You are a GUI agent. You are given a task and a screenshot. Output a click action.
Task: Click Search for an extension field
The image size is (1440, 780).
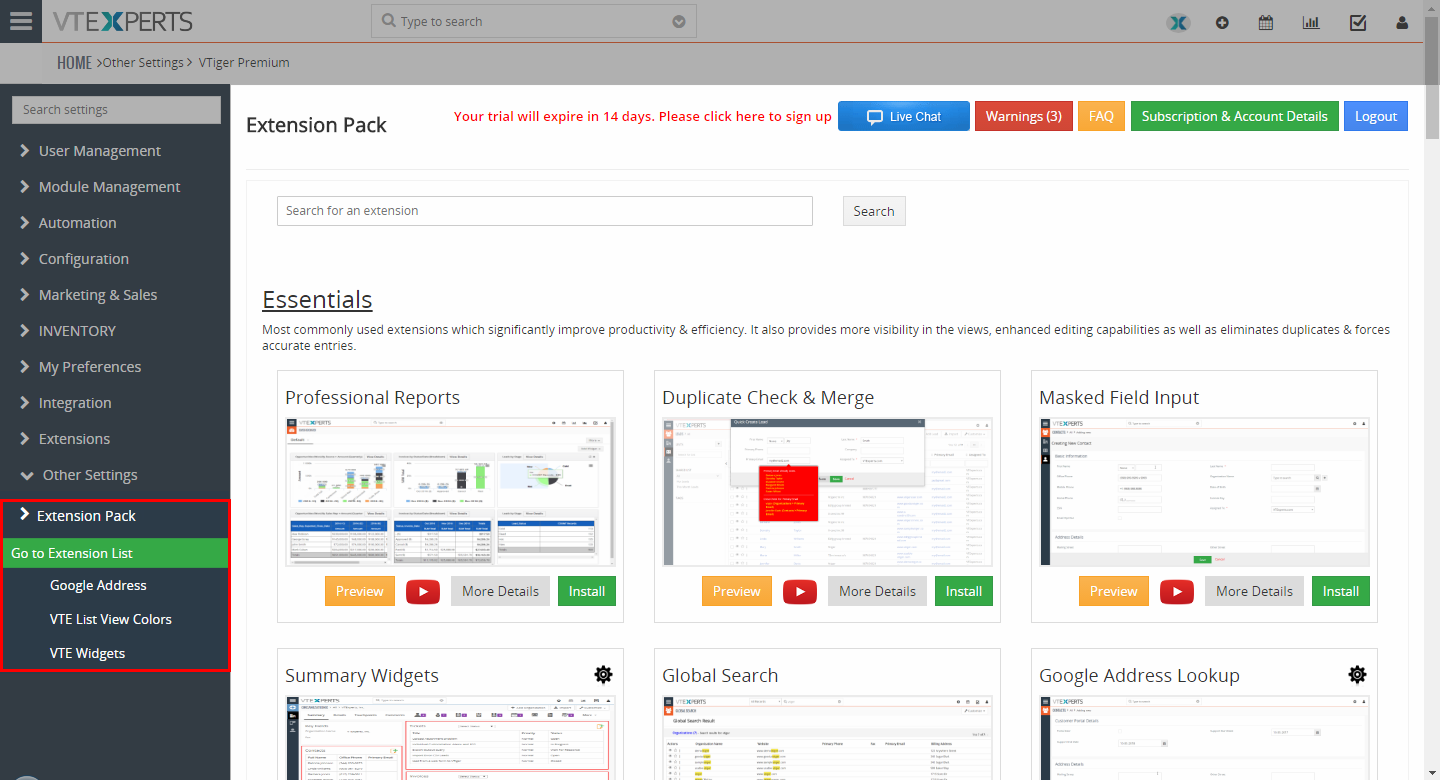point(545,211)
